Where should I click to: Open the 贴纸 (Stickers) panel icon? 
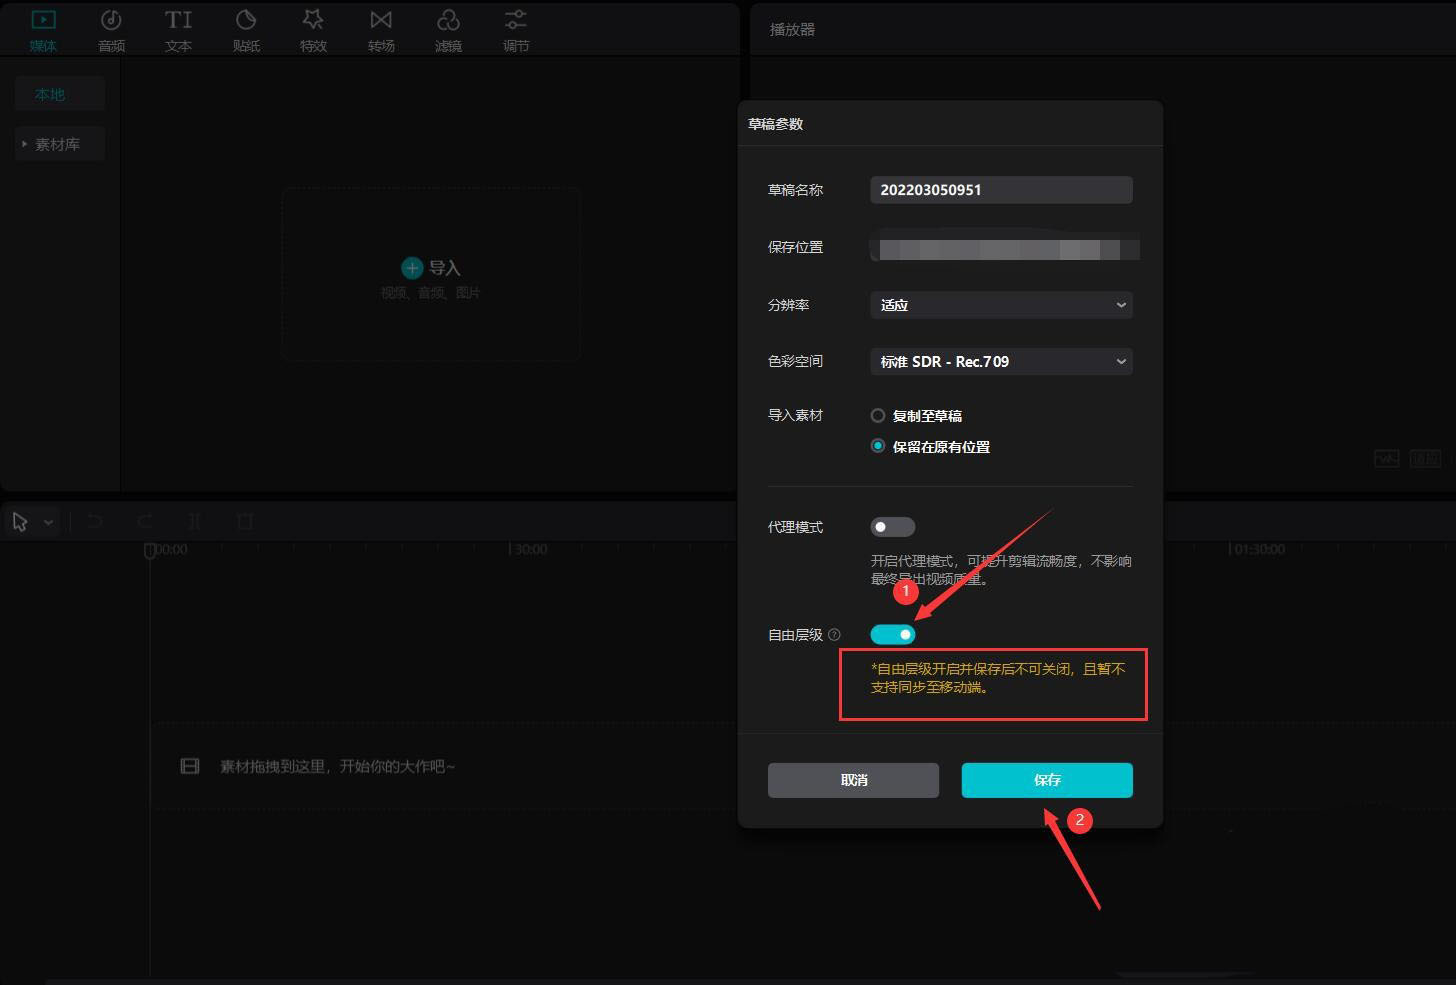(x=246, y=22)
